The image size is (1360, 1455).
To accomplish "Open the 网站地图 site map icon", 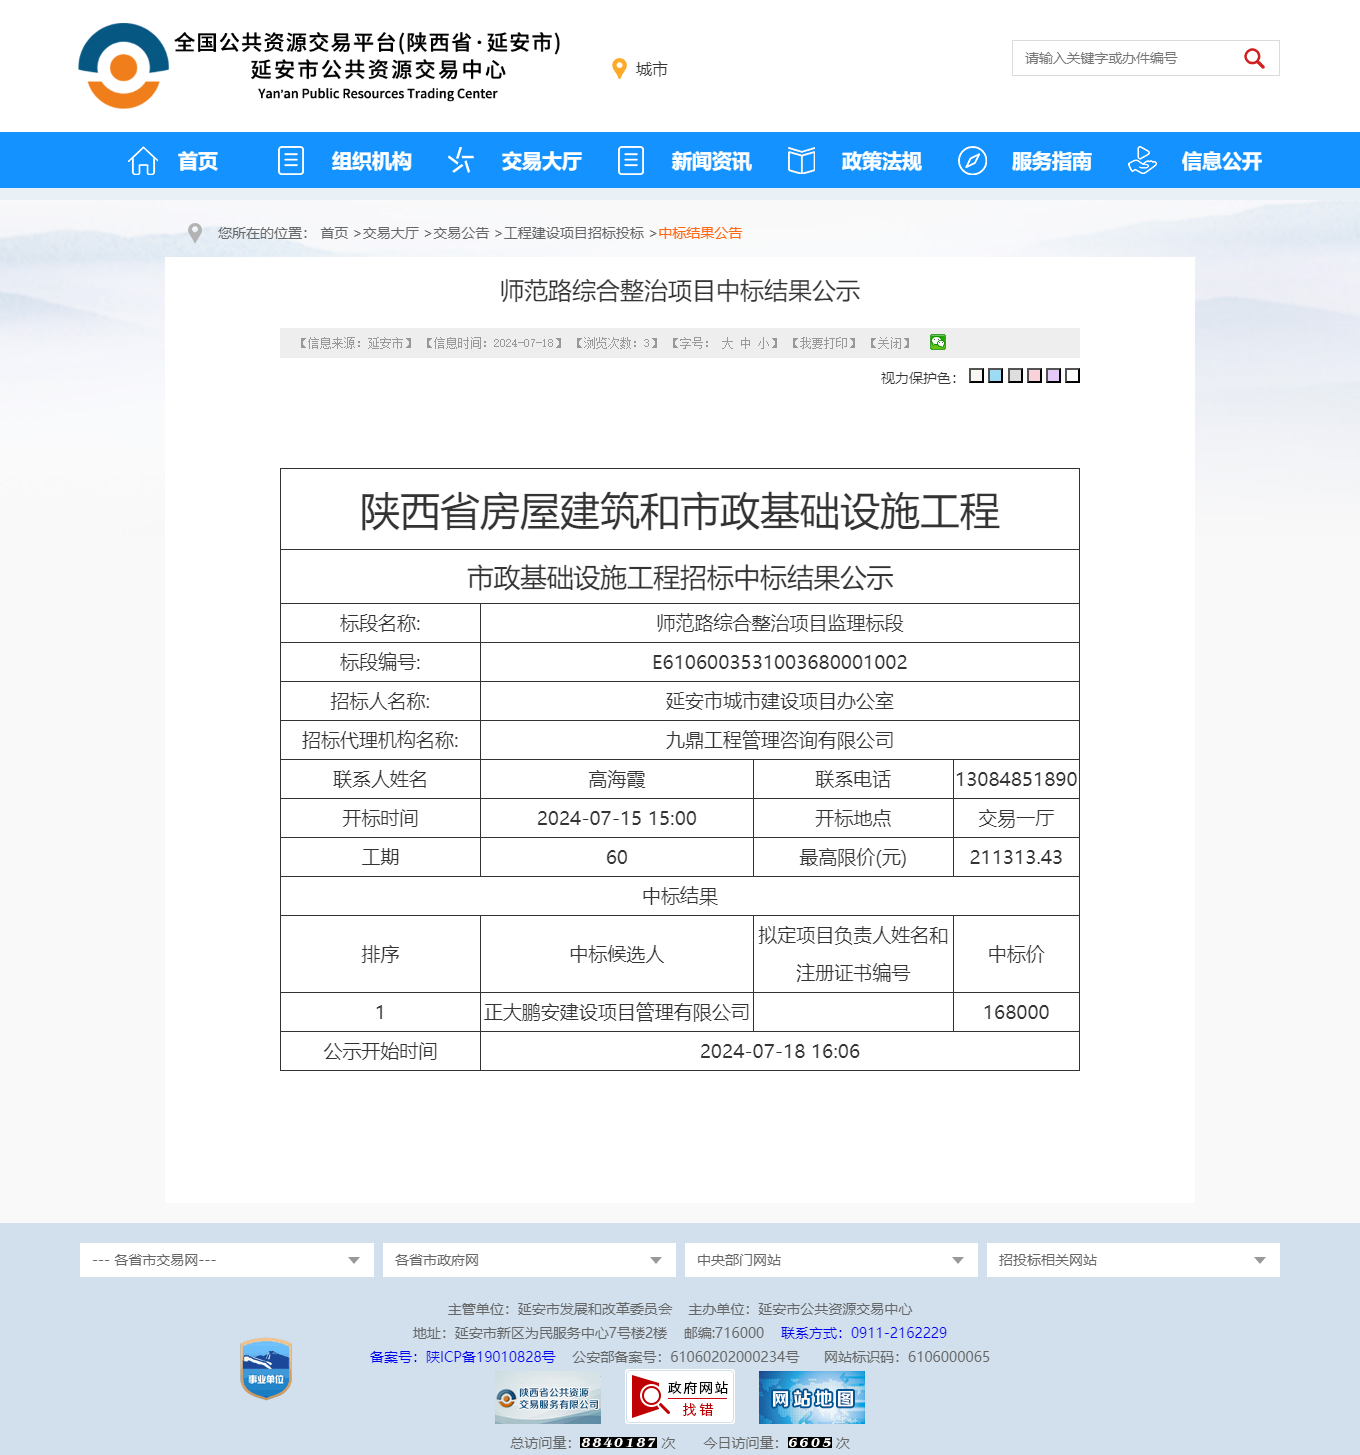I will 811,1397.
